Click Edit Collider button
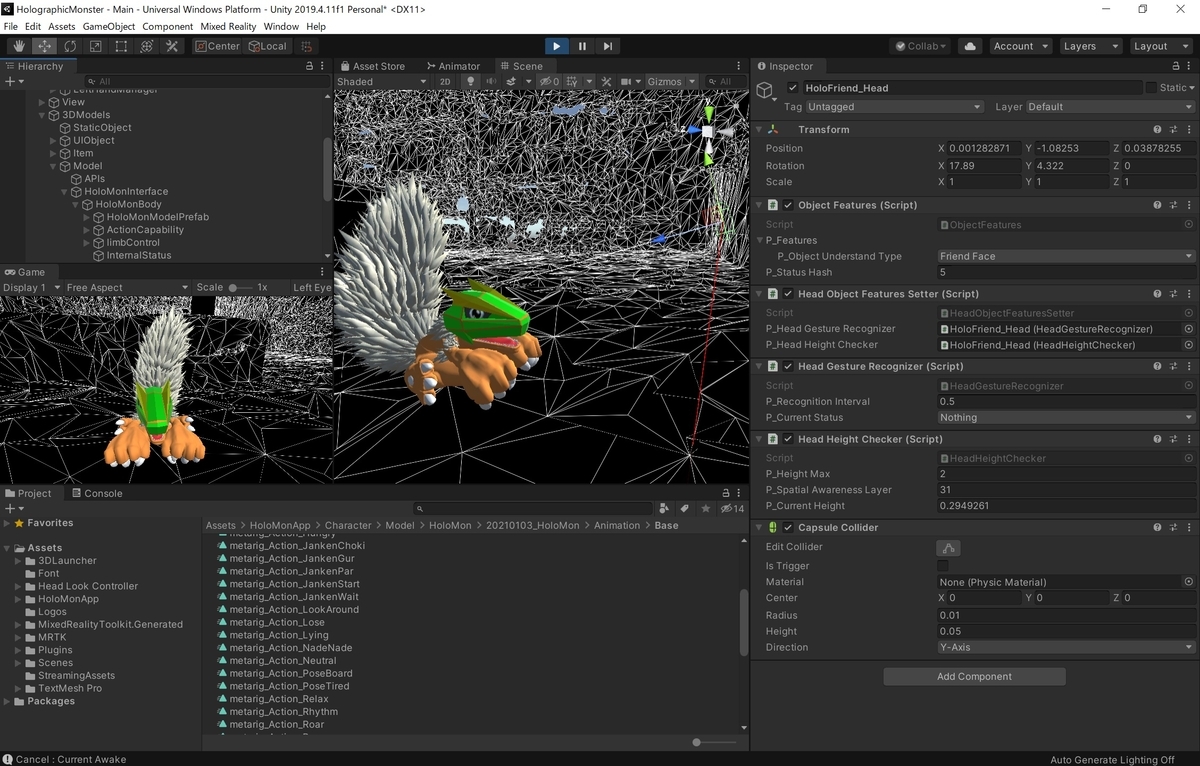Image resolution: width=1200 pixels, height=766 pixels. pyautogui.click(x=948, y=547)
